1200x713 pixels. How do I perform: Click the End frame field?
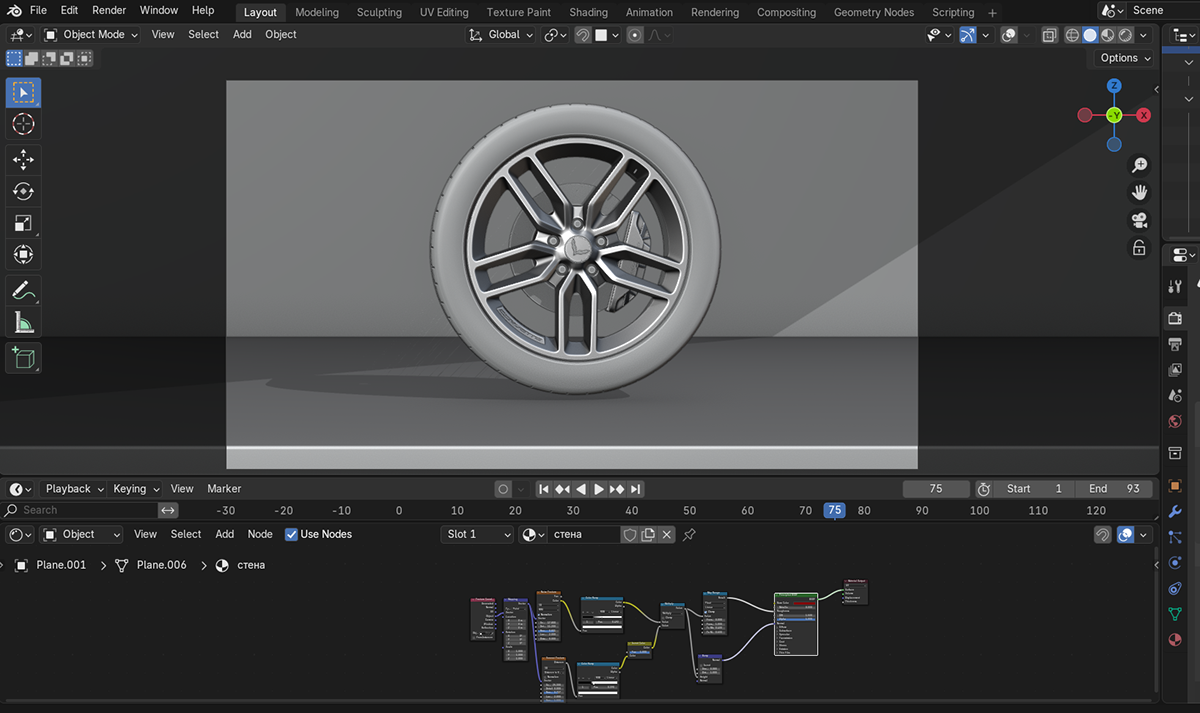click(1113, 489)
